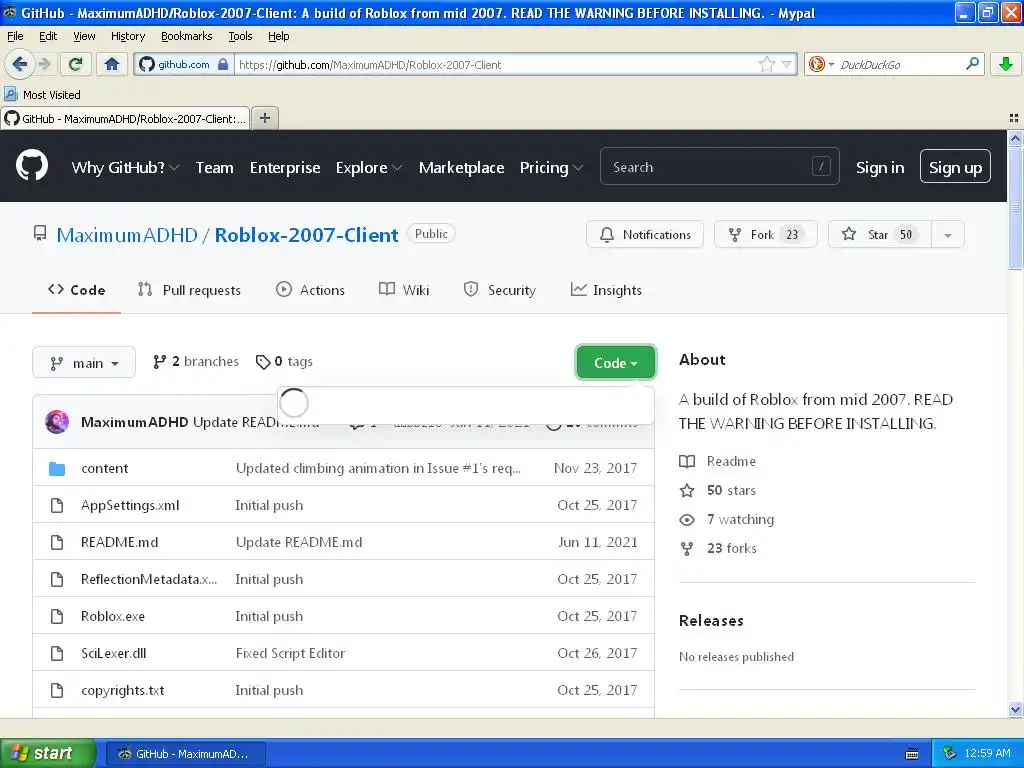Click the padlock site security icon

click(x=223, y=64)
